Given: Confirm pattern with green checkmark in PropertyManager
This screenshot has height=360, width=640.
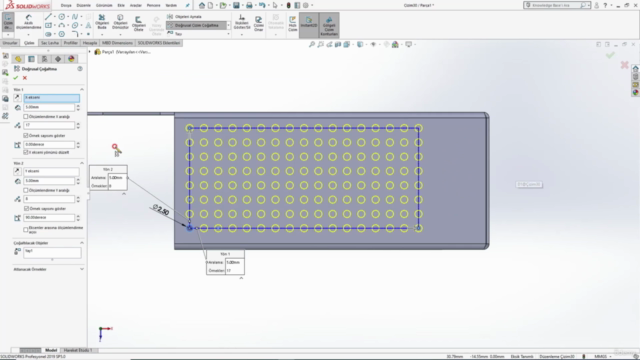Looking at the screenshot, I should (x=16, y=78).
